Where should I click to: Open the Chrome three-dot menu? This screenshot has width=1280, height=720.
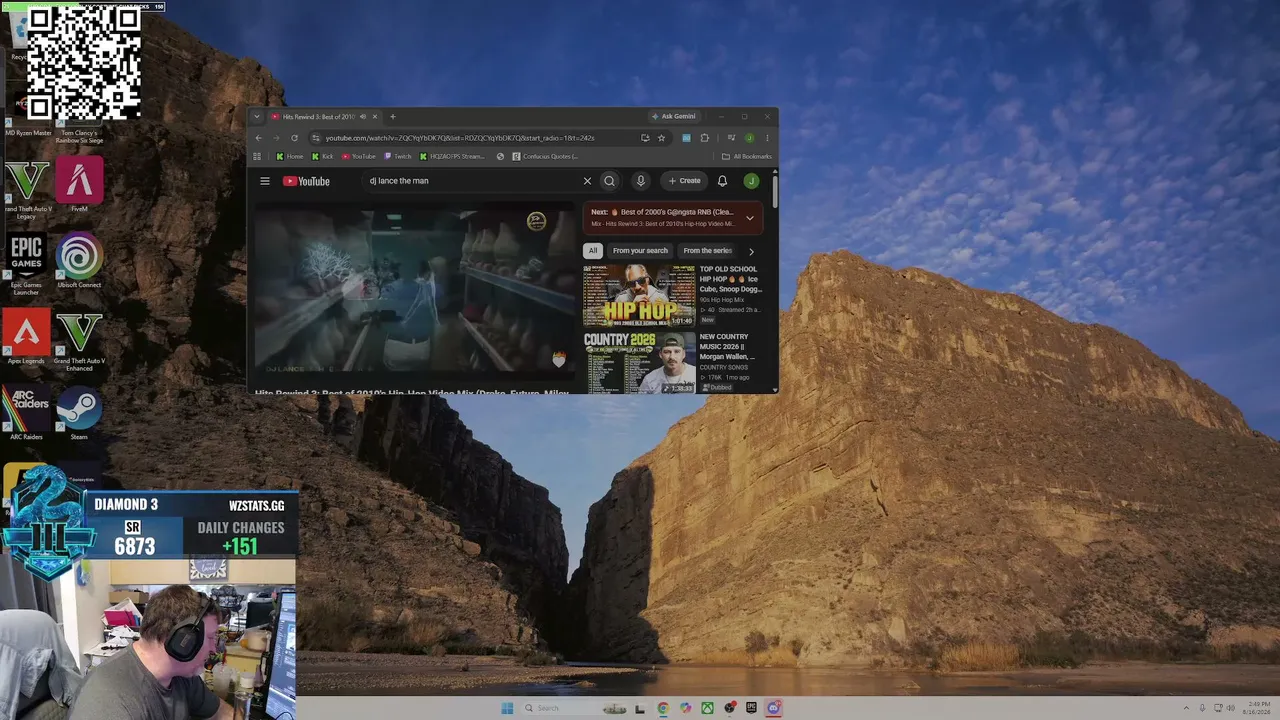pyautogui.click(x=767, y=138)
